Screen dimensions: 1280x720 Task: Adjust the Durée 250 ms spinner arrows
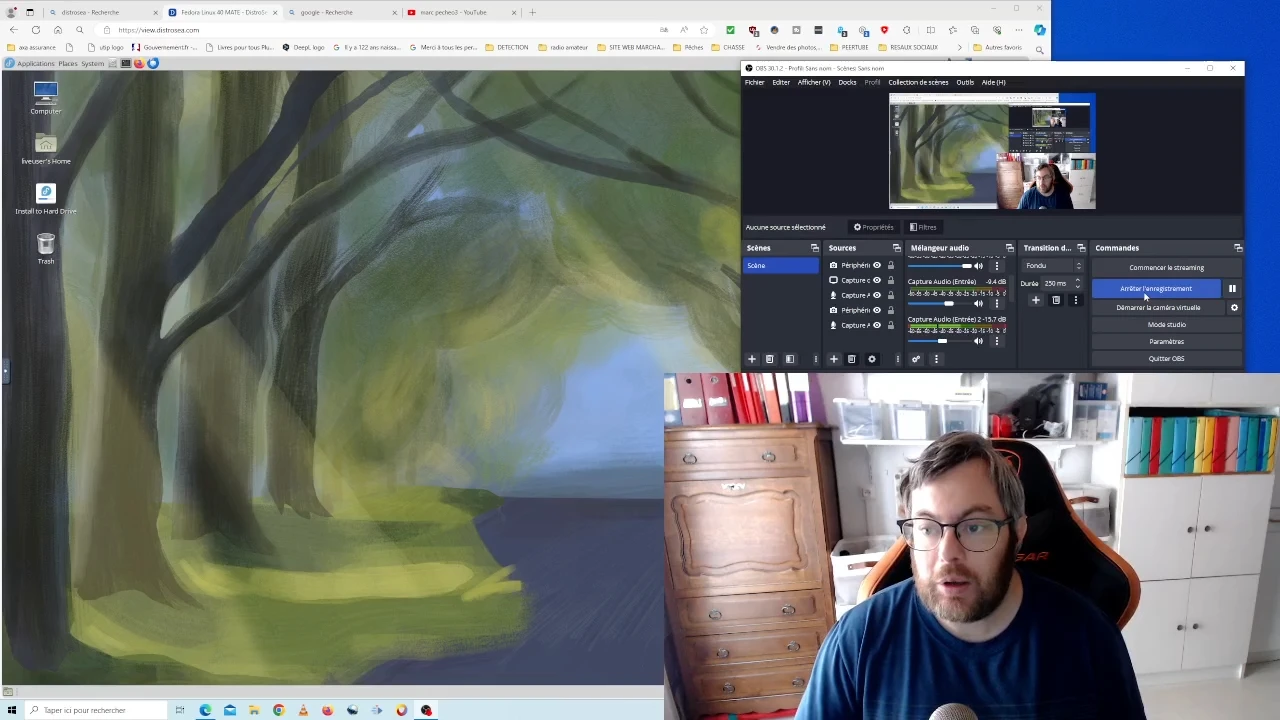[x=1077, y=284]
